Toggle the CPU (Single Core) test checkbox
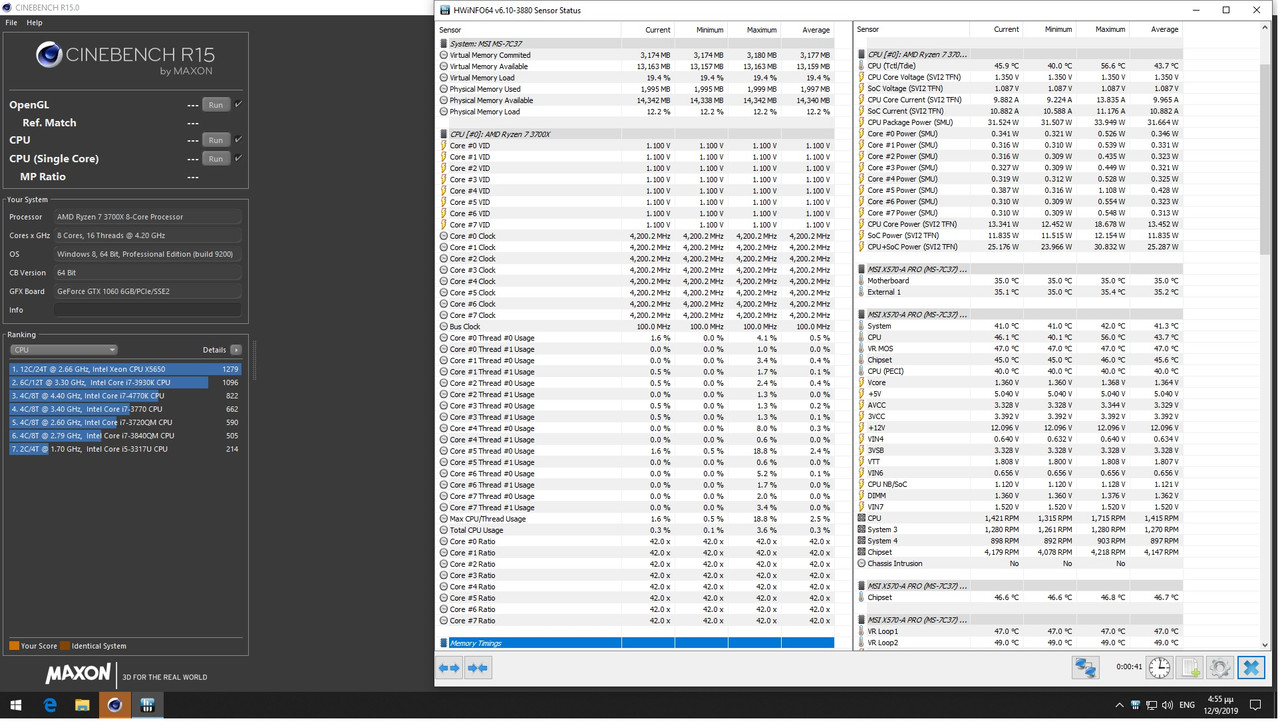 pos(238,158)
